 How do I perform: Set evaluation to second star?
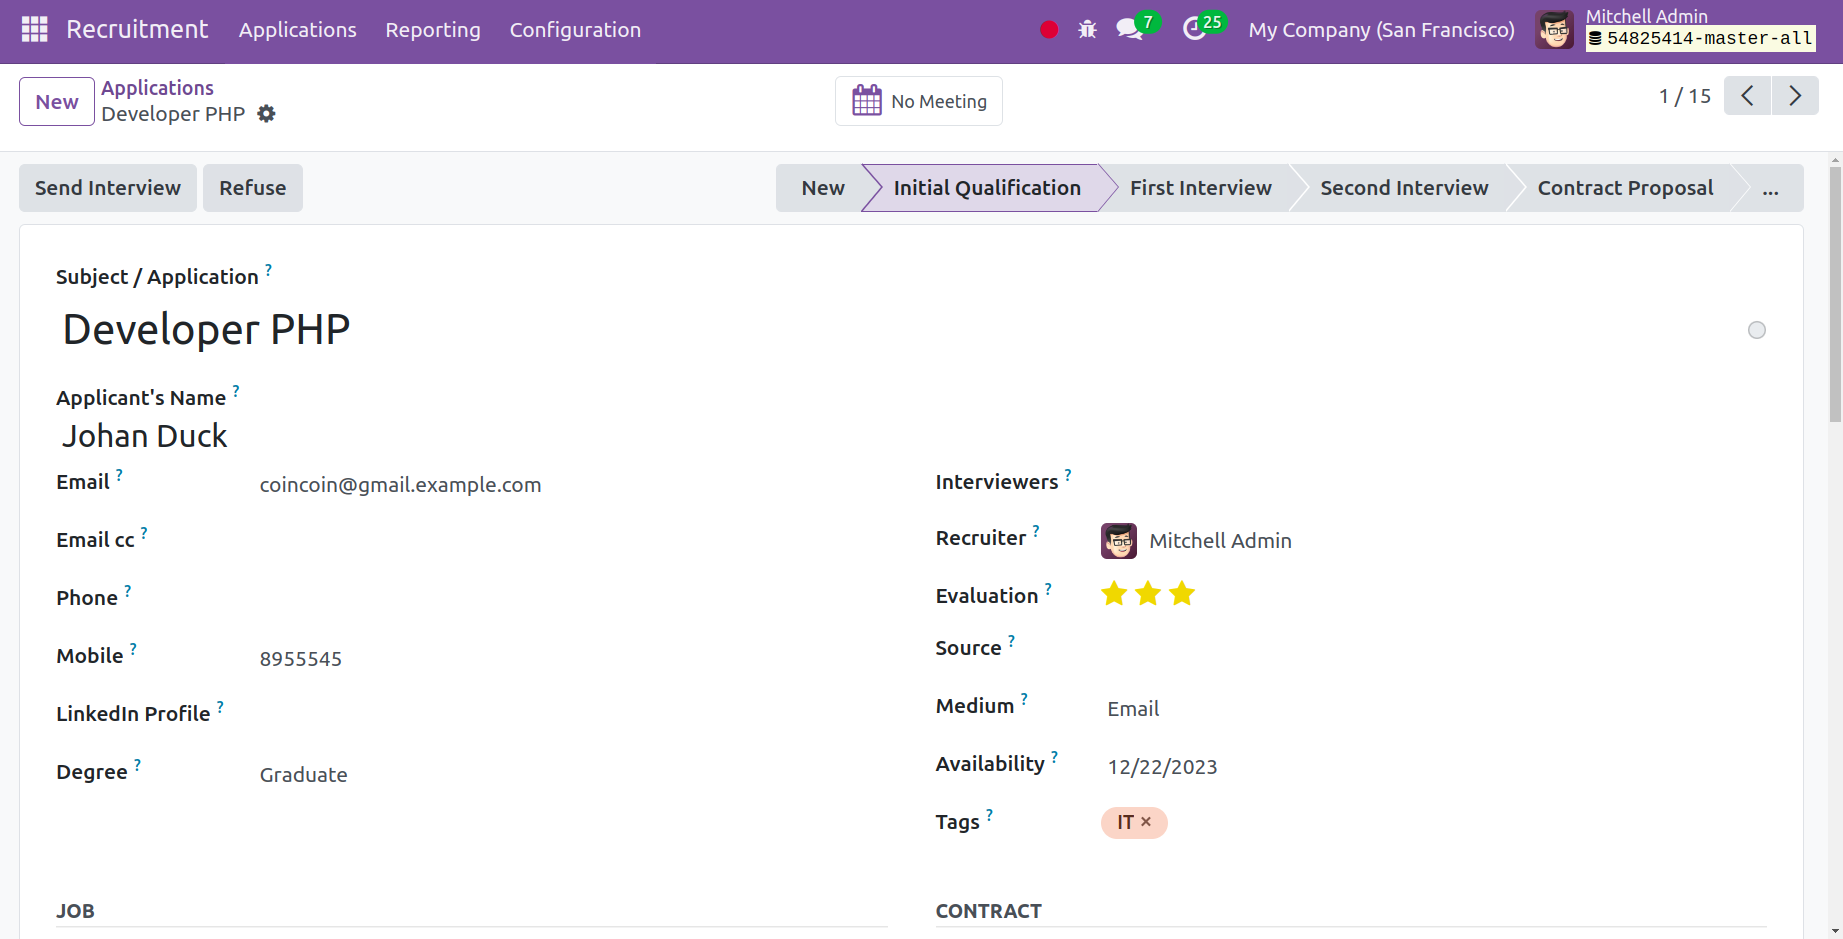point(1148,594)
